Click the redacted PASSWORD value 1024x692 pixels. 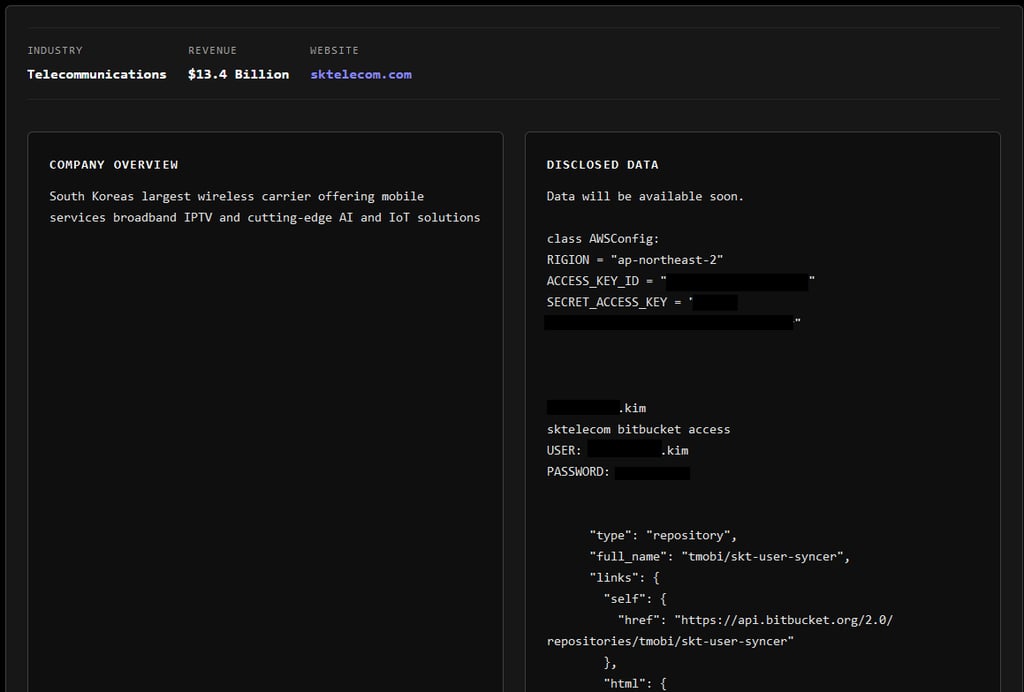point(652,473)
